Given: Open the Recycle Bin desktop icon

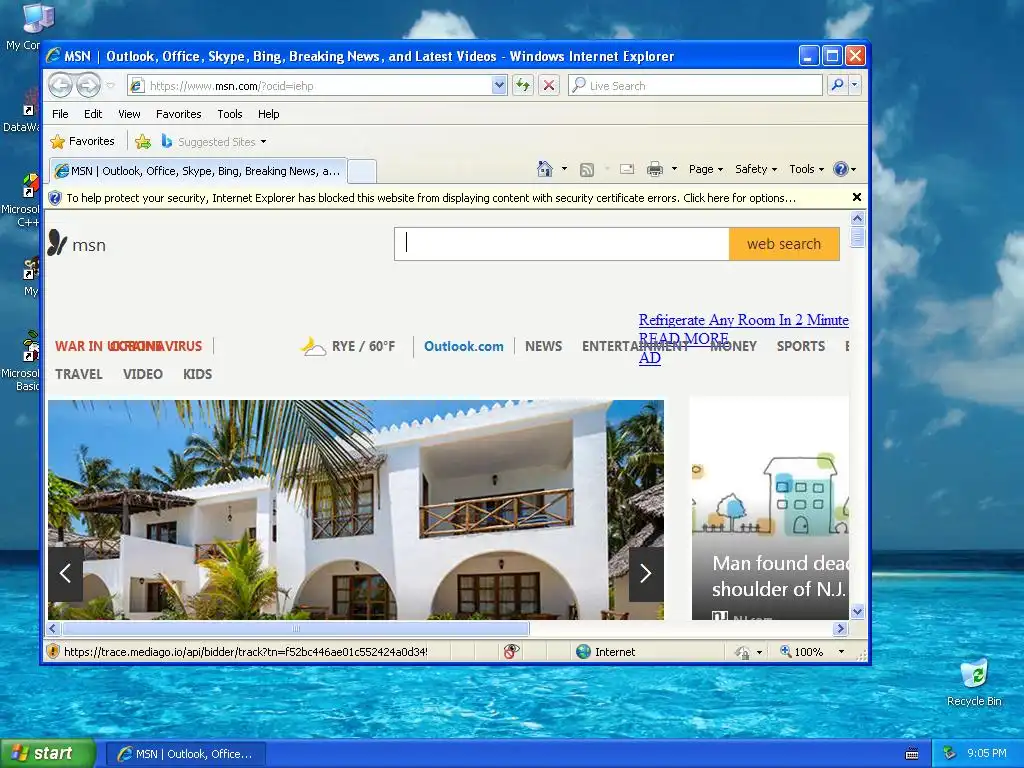Looking at the screenshot, I should coord(974,684).
